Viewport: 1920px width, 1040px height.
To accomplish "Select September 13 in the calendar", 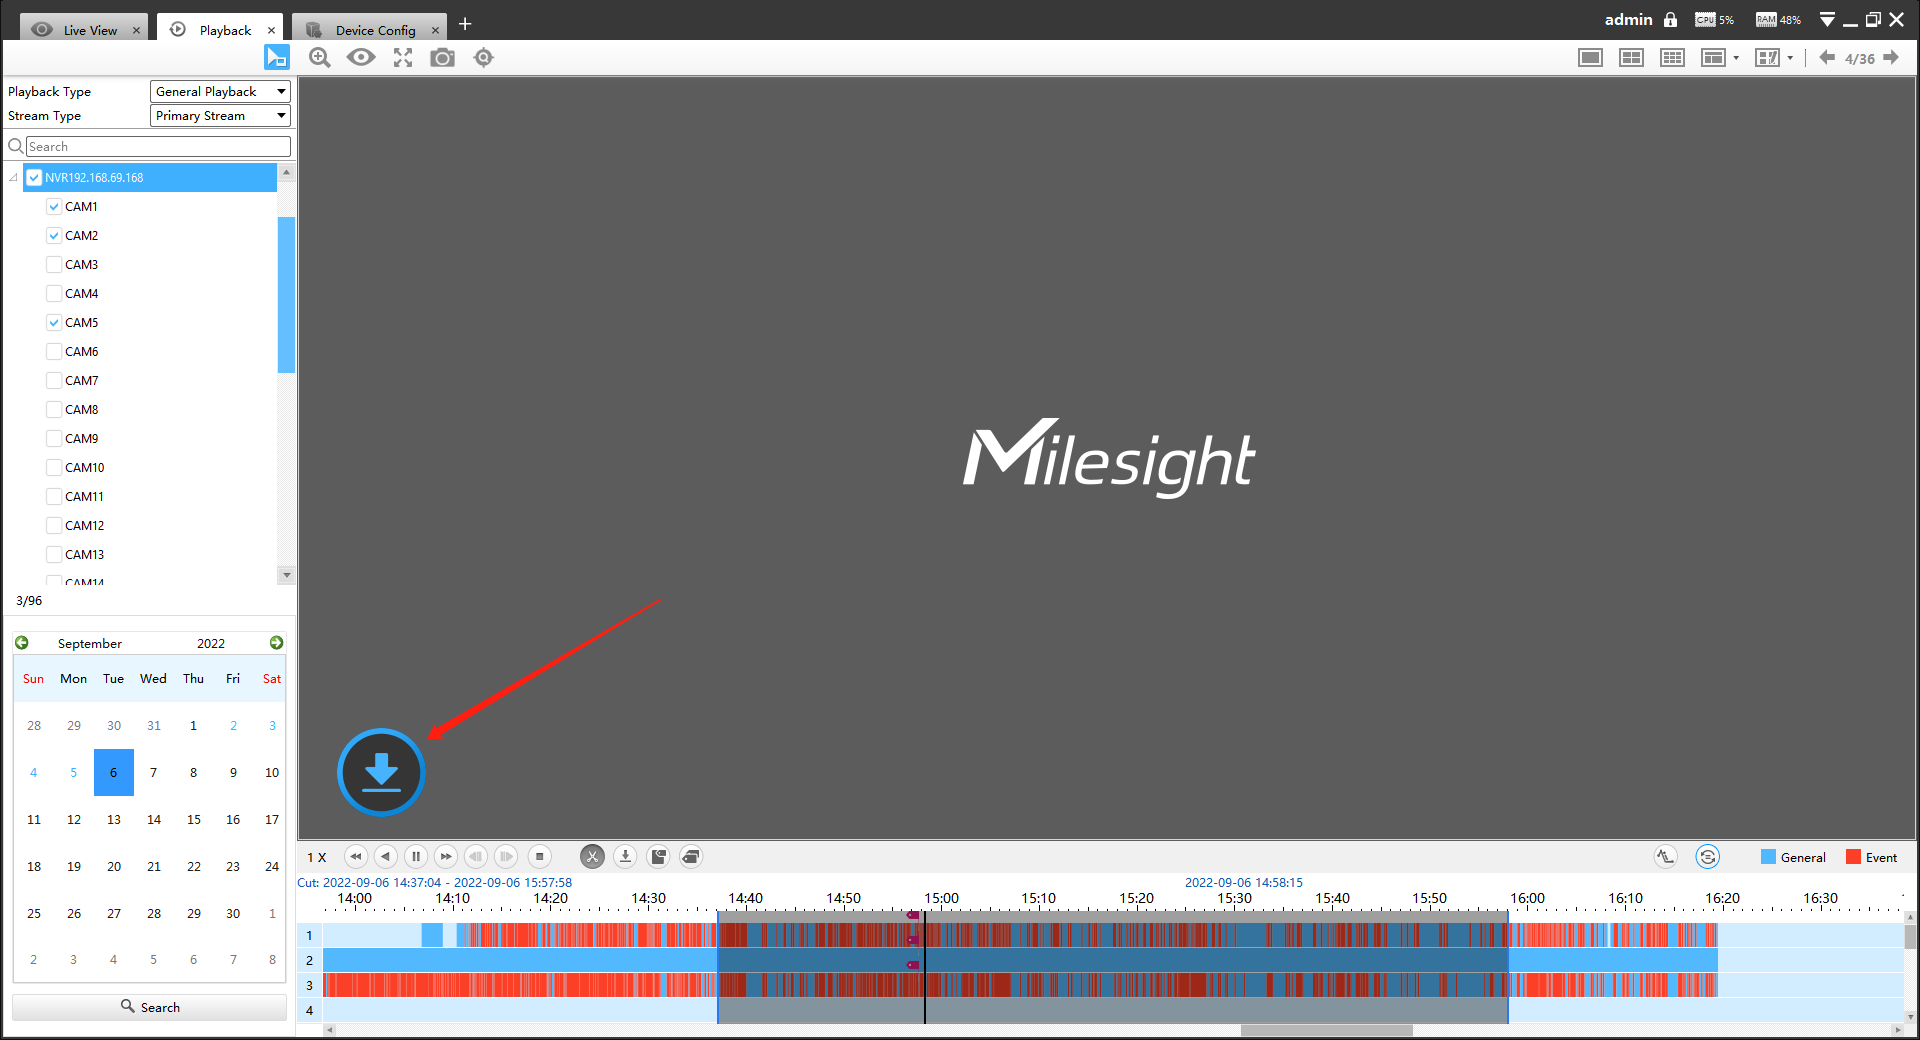I will 114,819.
